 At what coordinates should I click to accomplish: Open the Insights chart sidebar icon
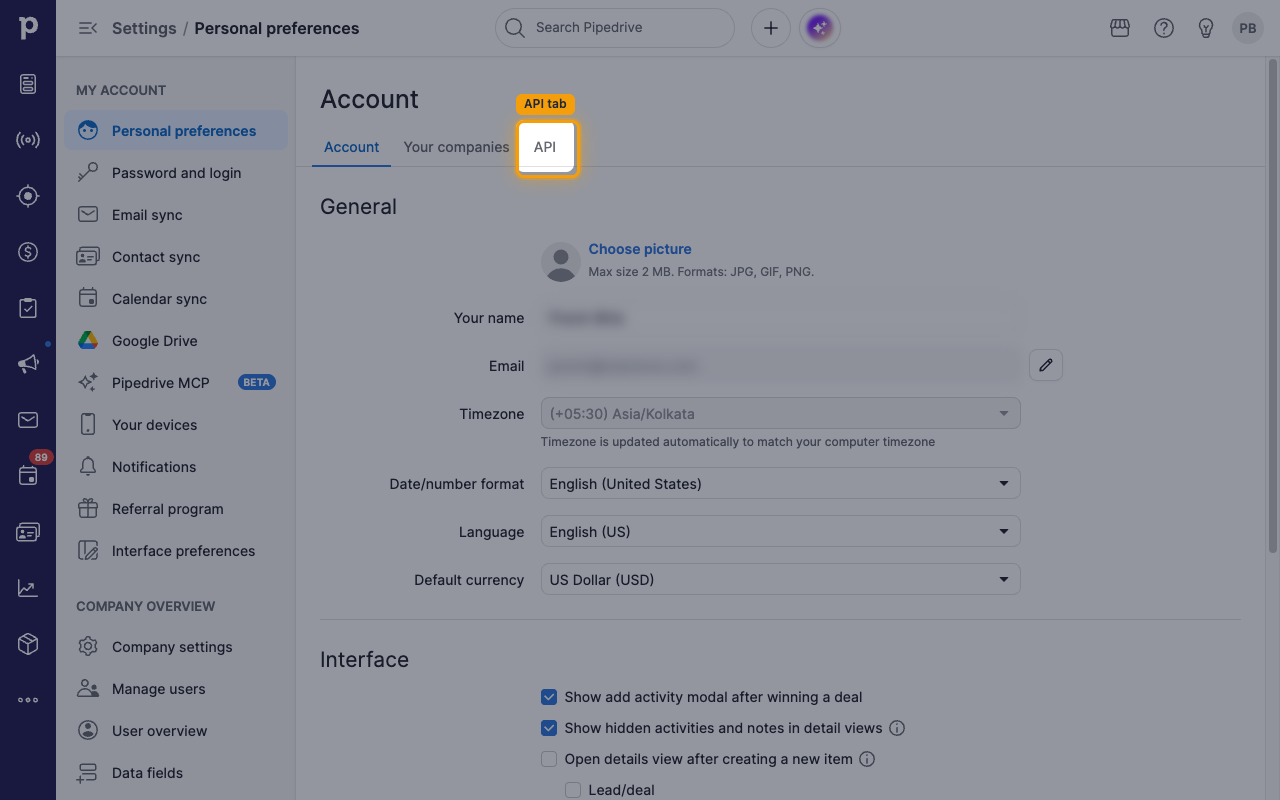pos(28,588)
